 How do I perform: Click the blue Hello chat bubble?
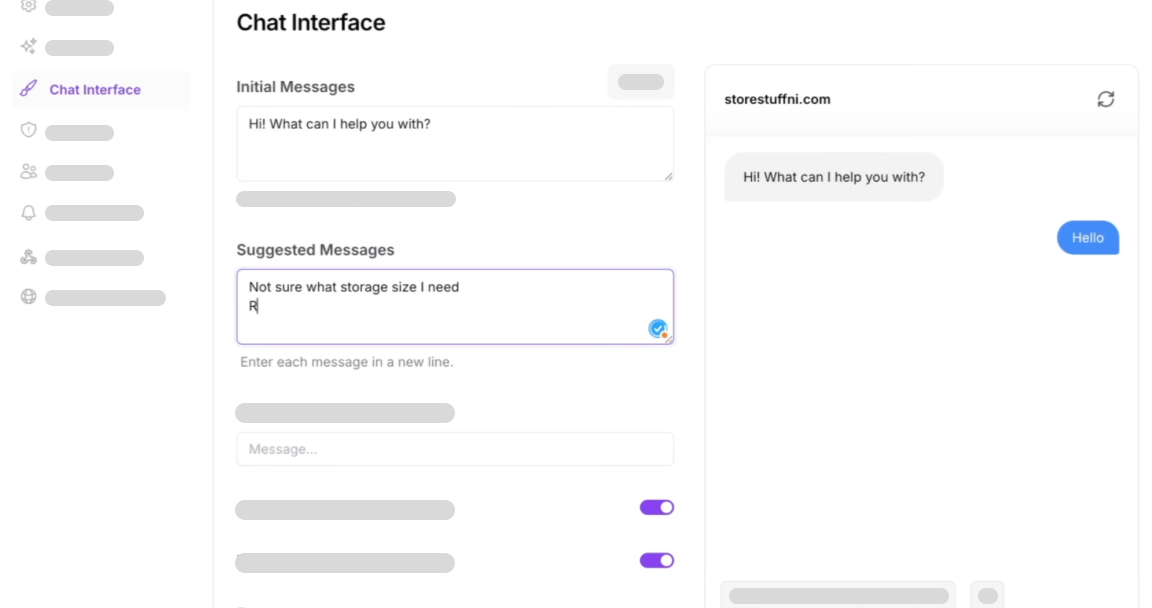pos(1087,238)
